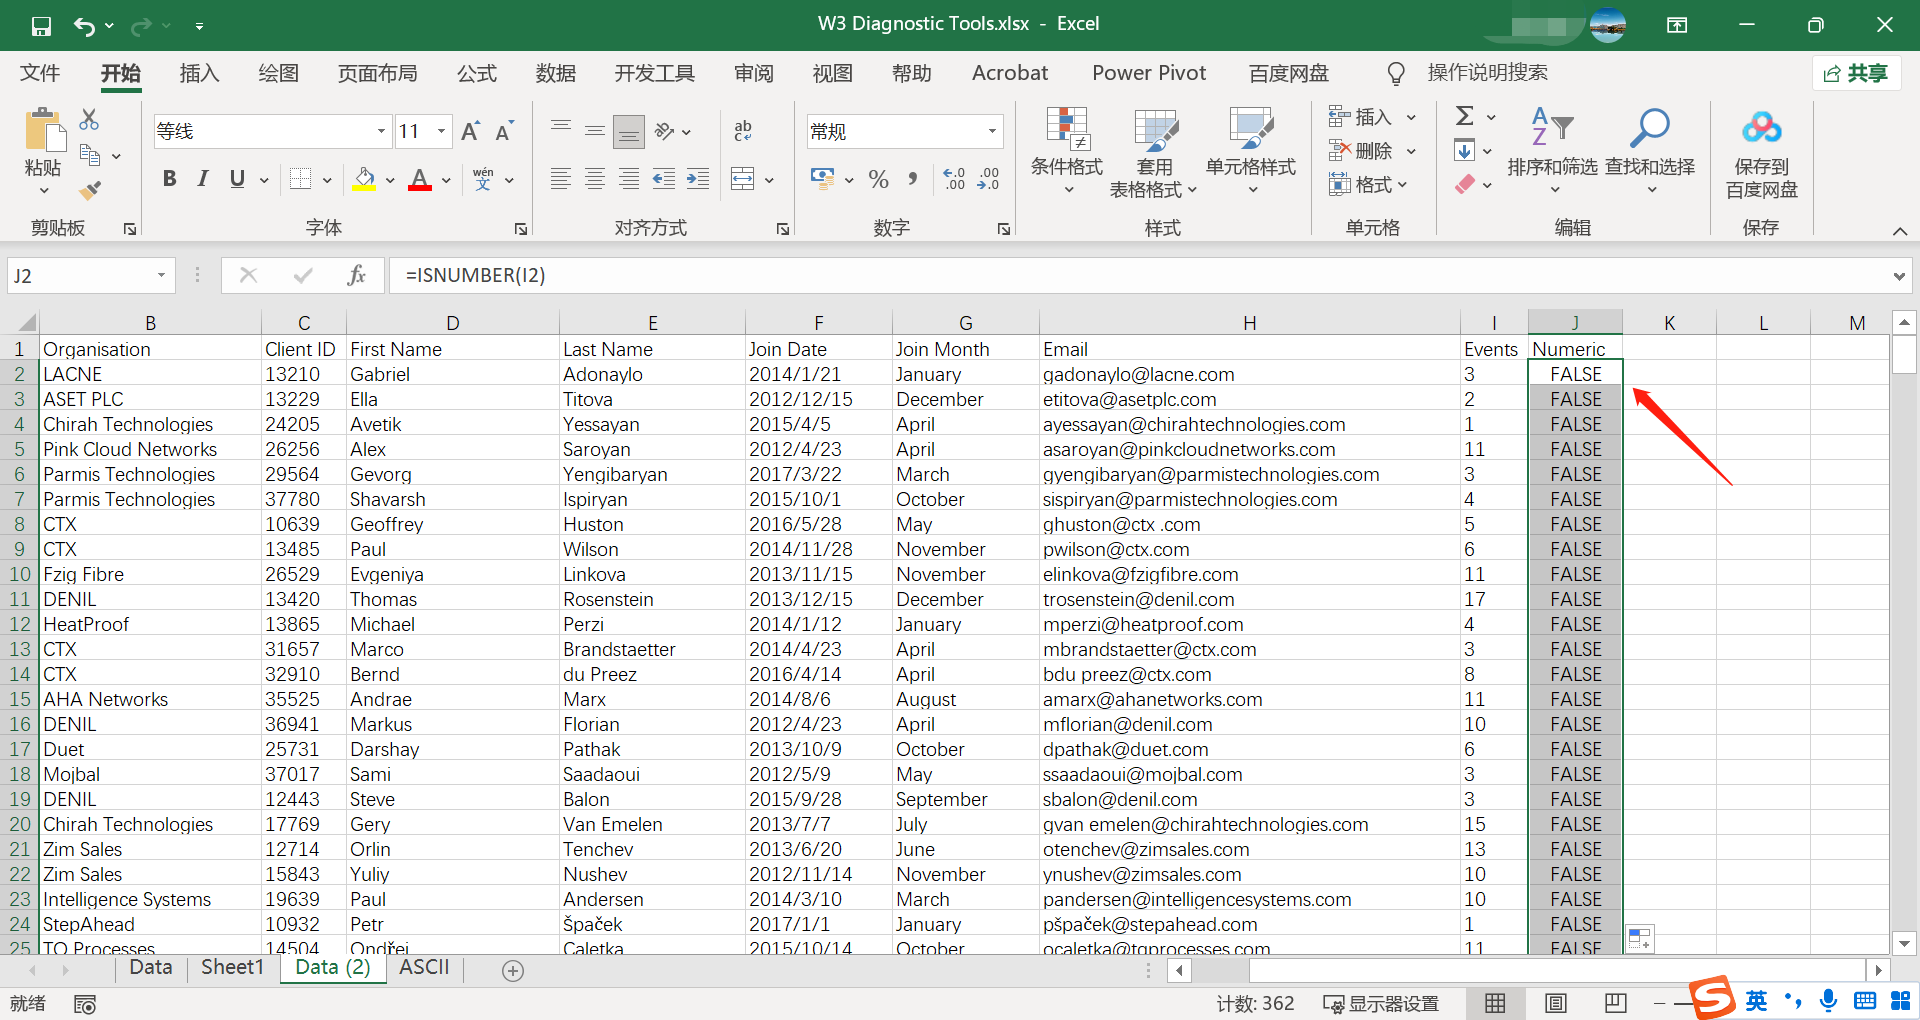
Task: Switch to the 公式 ribbon tab
Action: click(x=477, y=73)
